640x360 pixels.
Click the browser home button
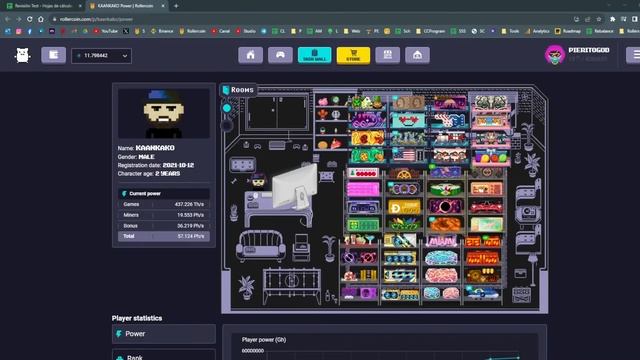click(41, 19)
